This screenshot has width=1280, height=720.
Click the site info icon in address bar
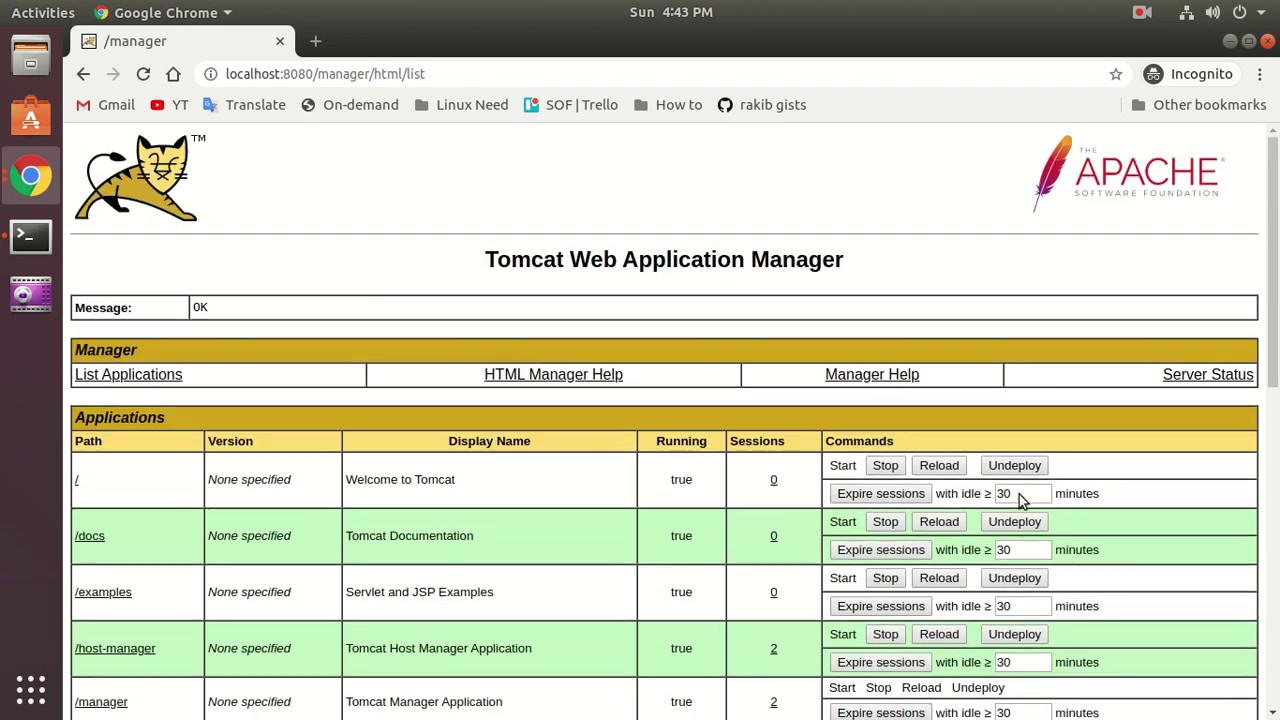209,74
